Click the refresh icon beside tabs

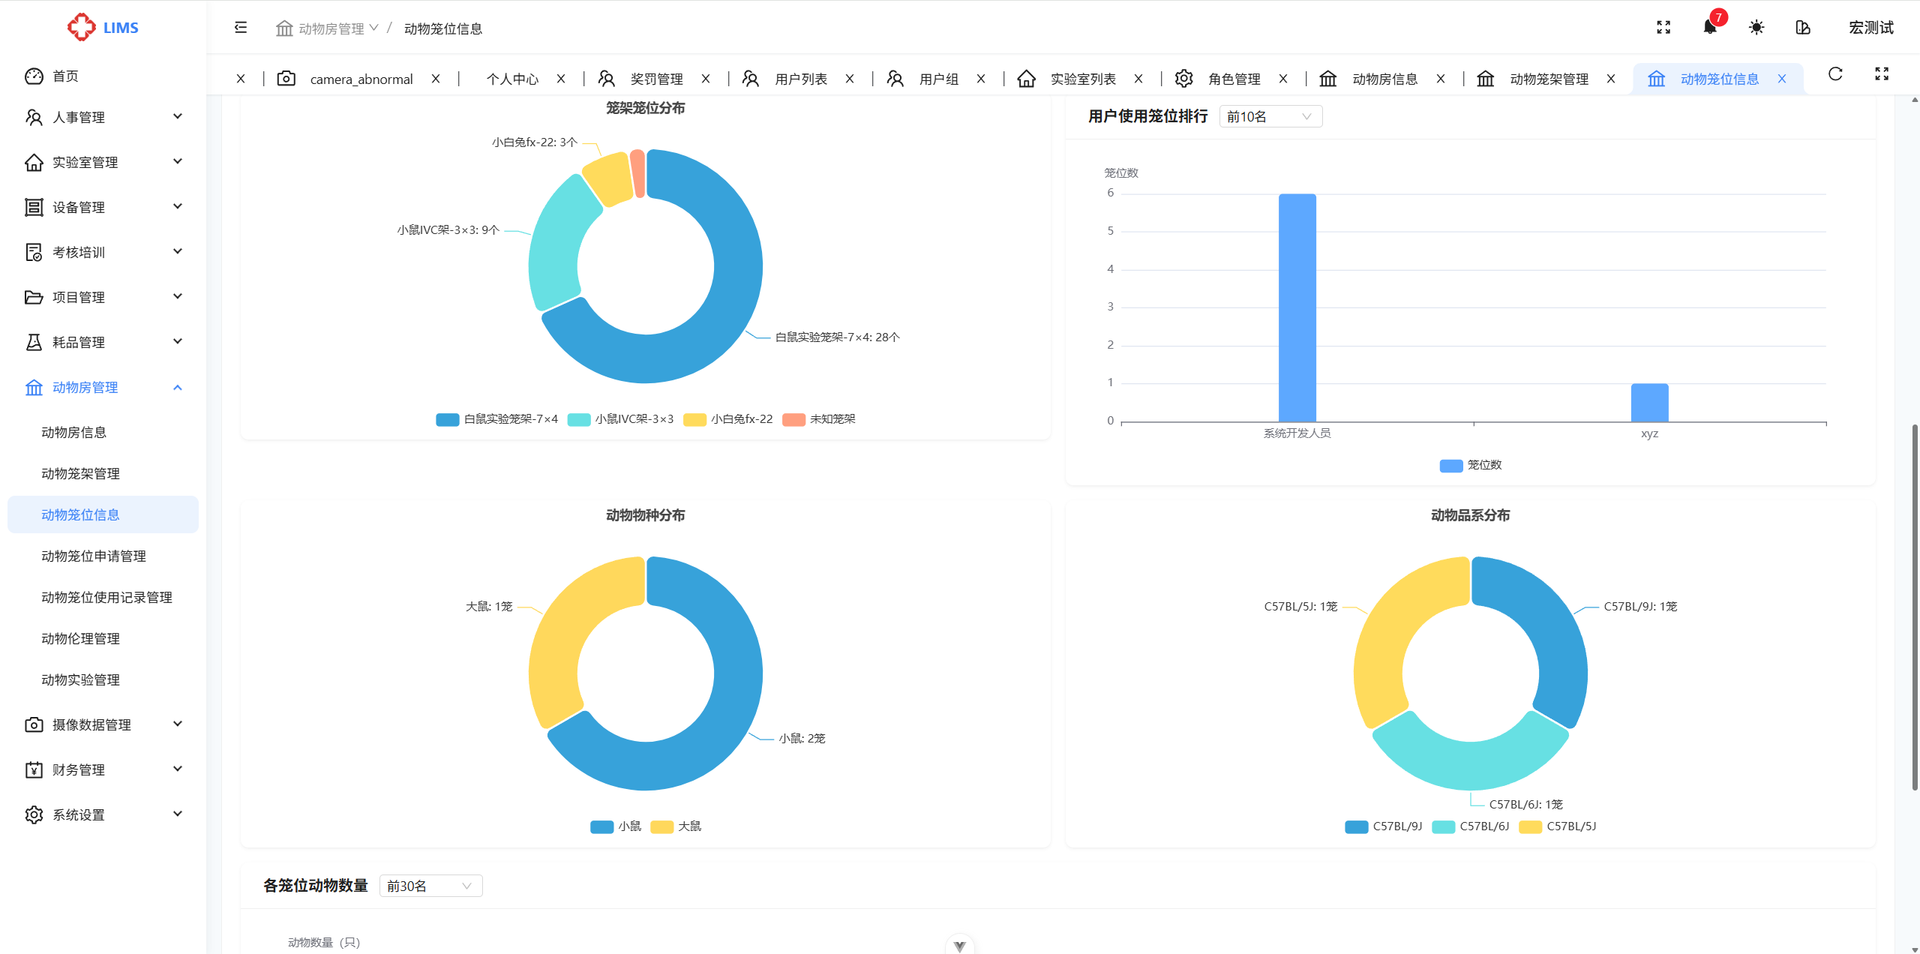1835,75
